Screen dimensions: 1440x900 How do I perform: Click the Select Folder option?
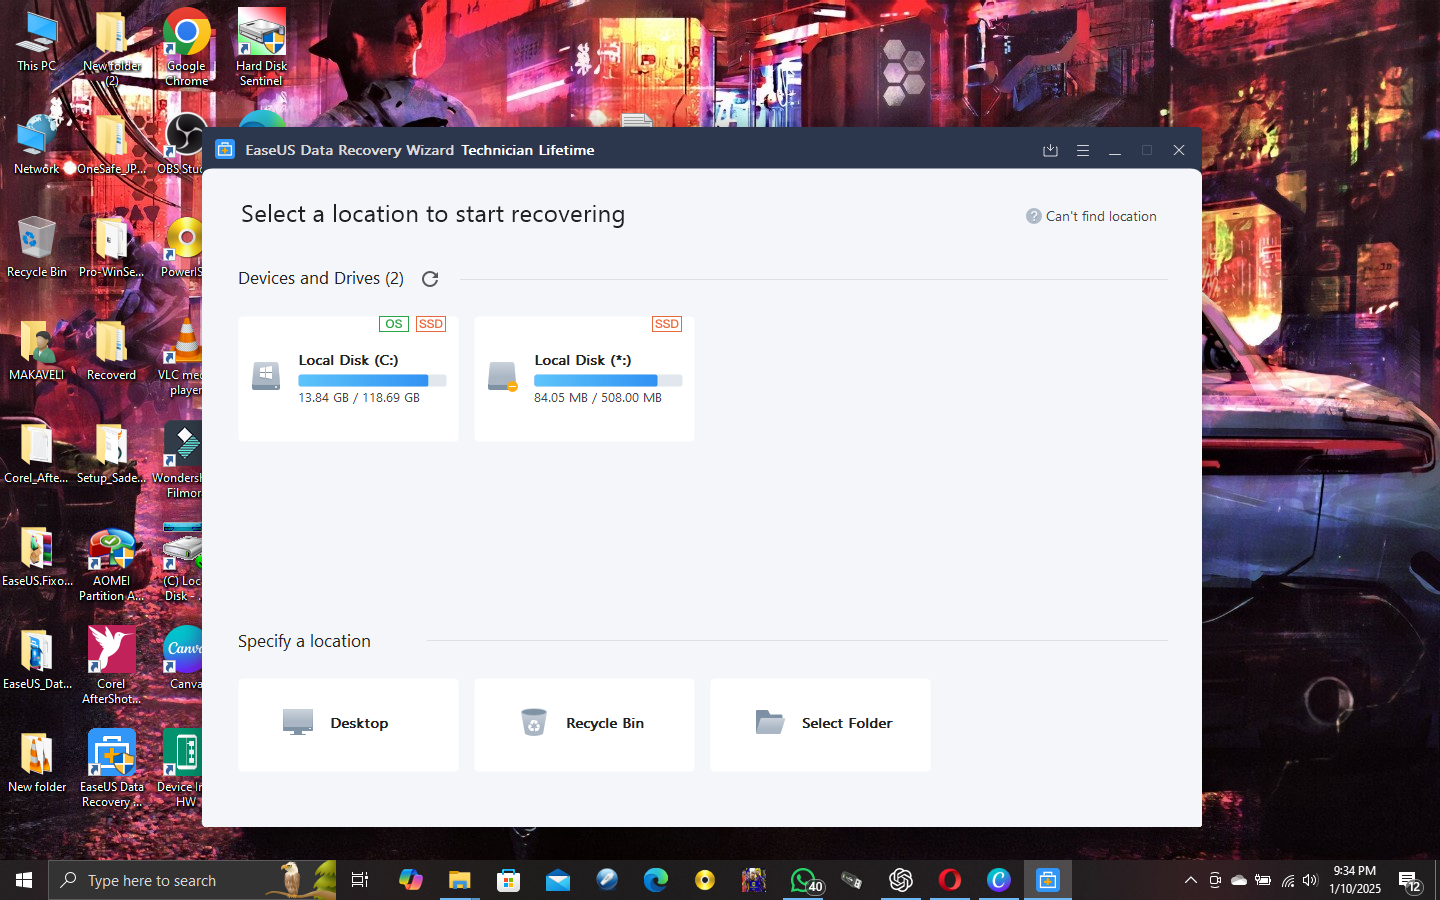coord(820,724)
